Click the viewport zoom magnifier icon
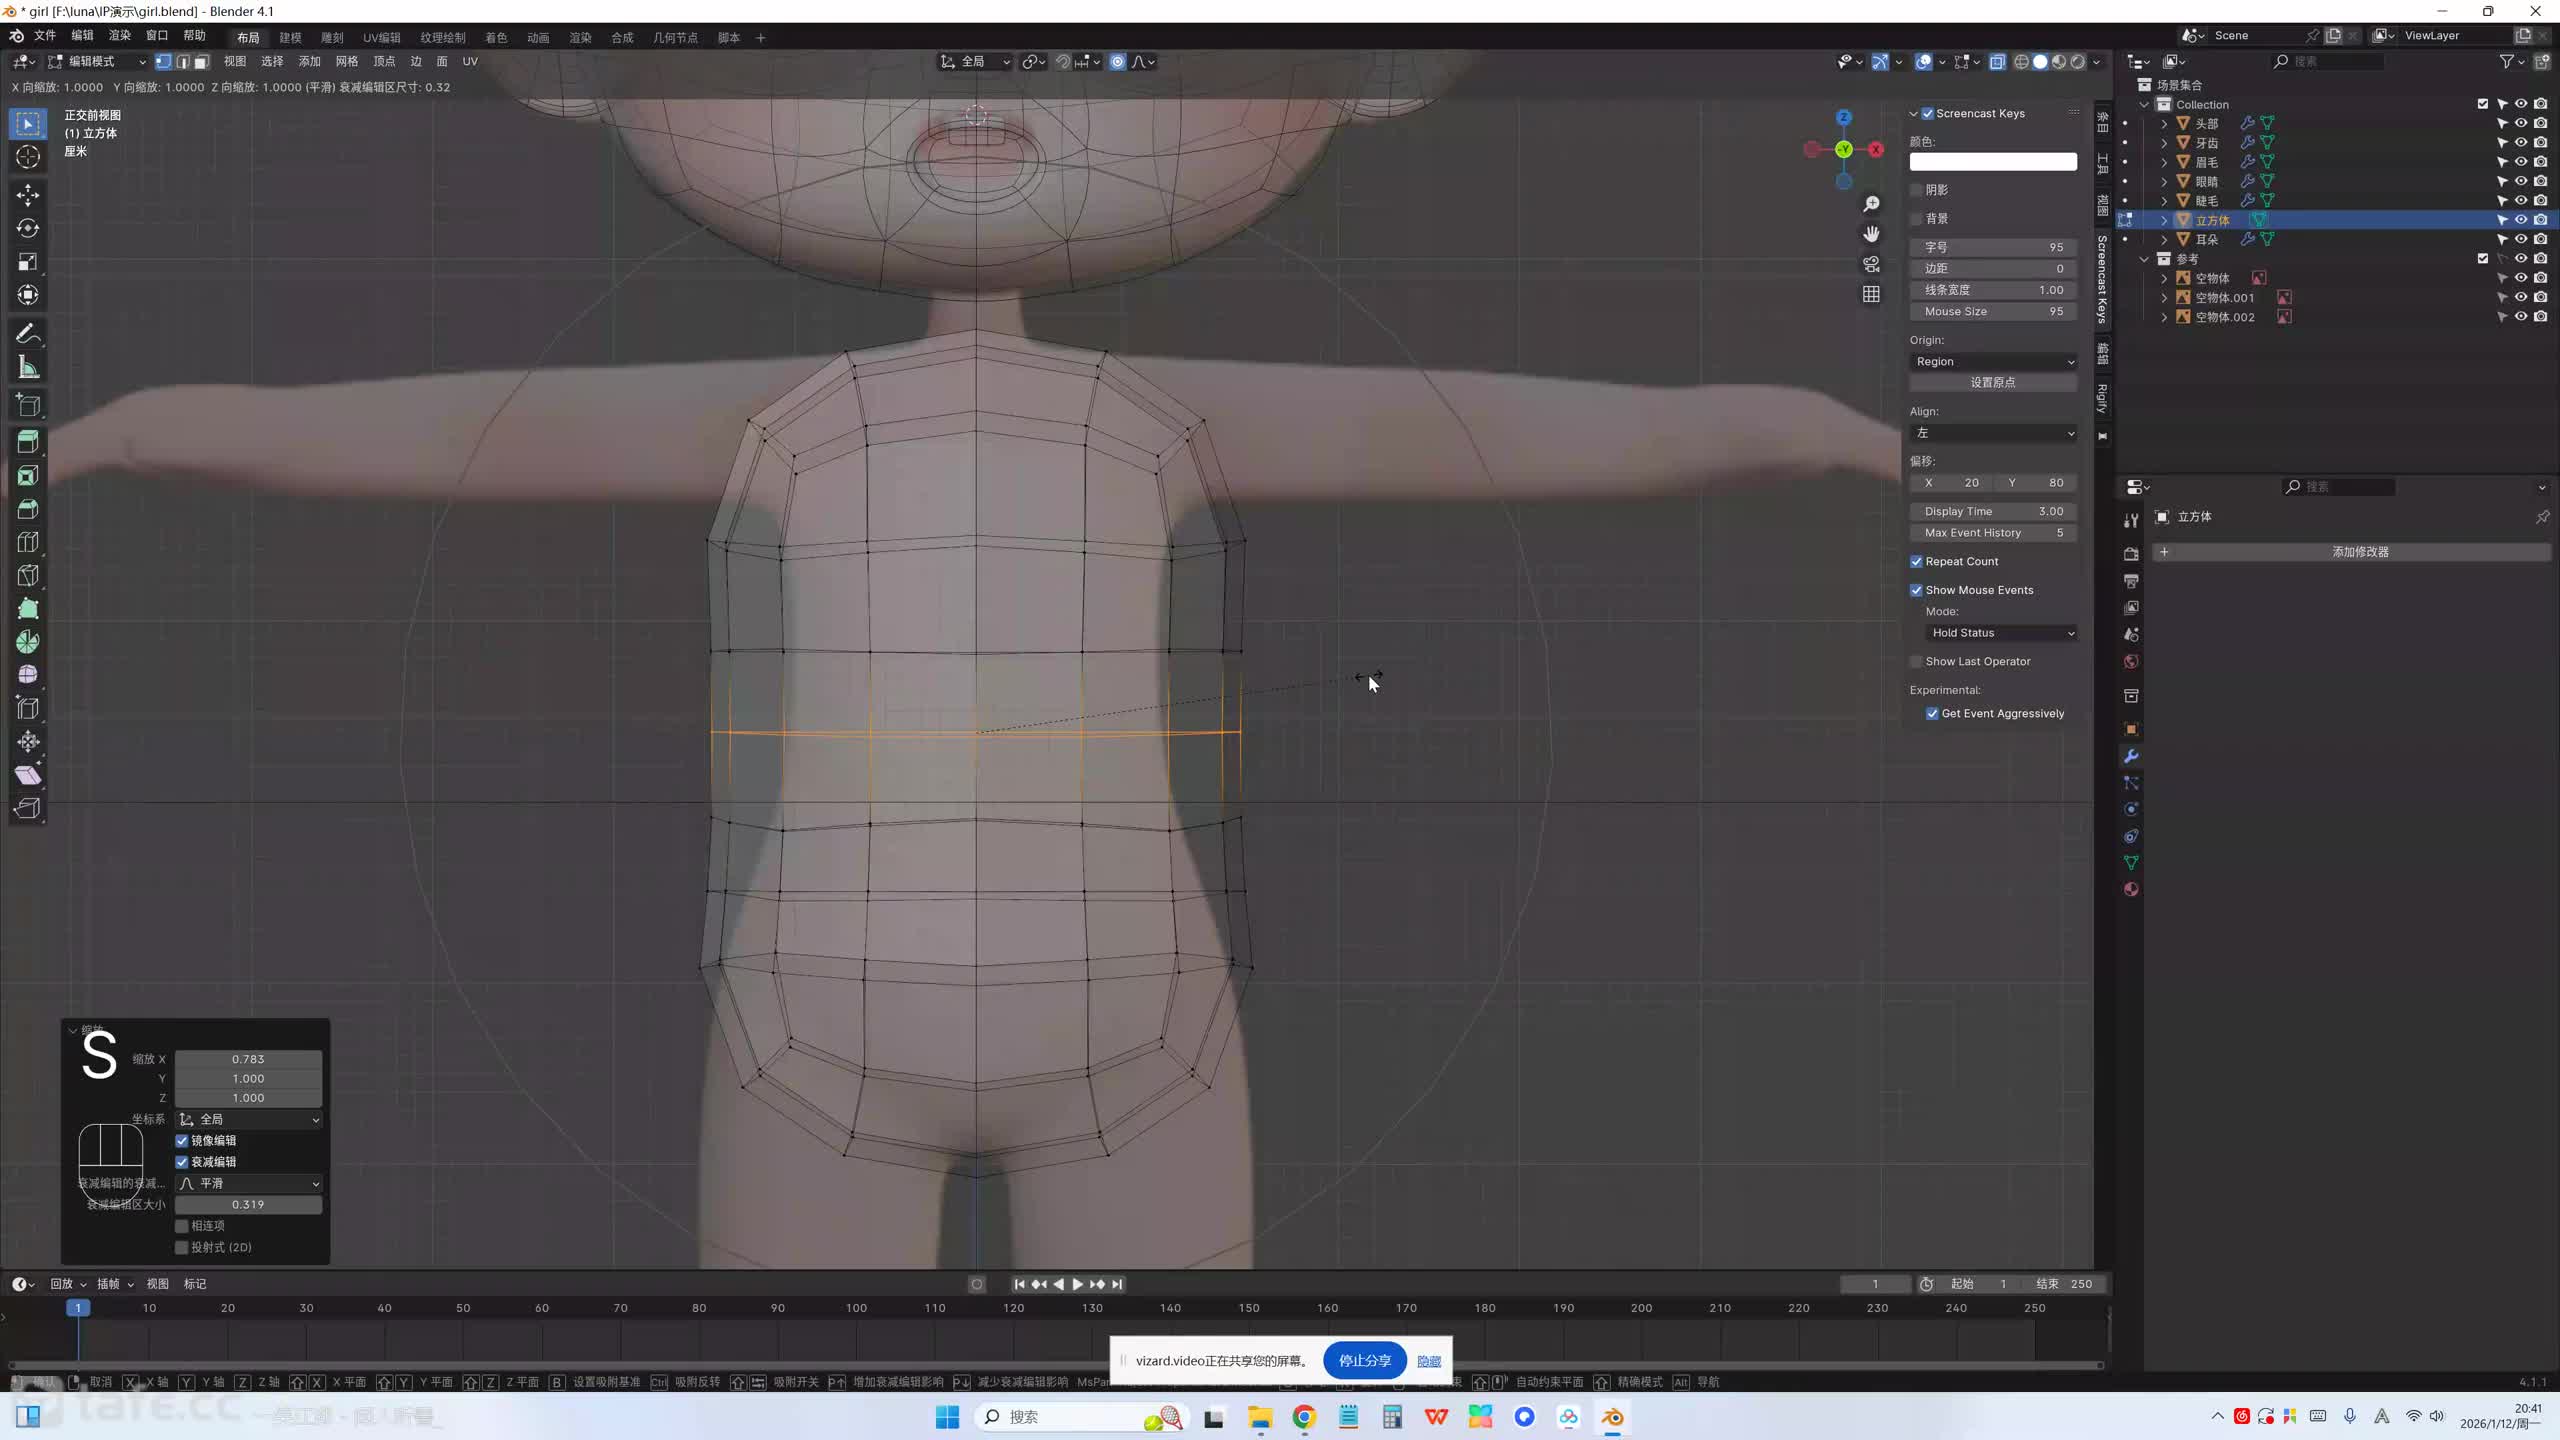 [x=1871, y=204]
